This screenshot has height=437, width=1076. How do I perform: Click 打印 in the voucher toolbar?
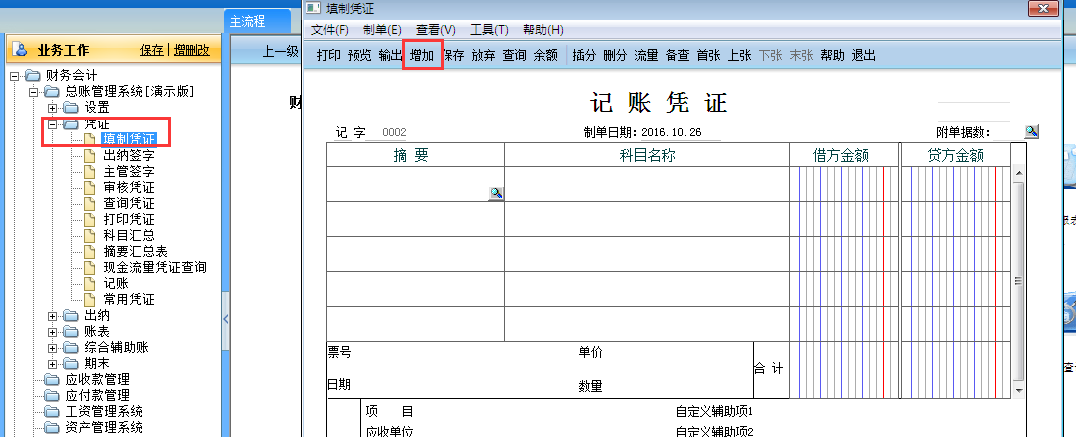click(328, 56)
